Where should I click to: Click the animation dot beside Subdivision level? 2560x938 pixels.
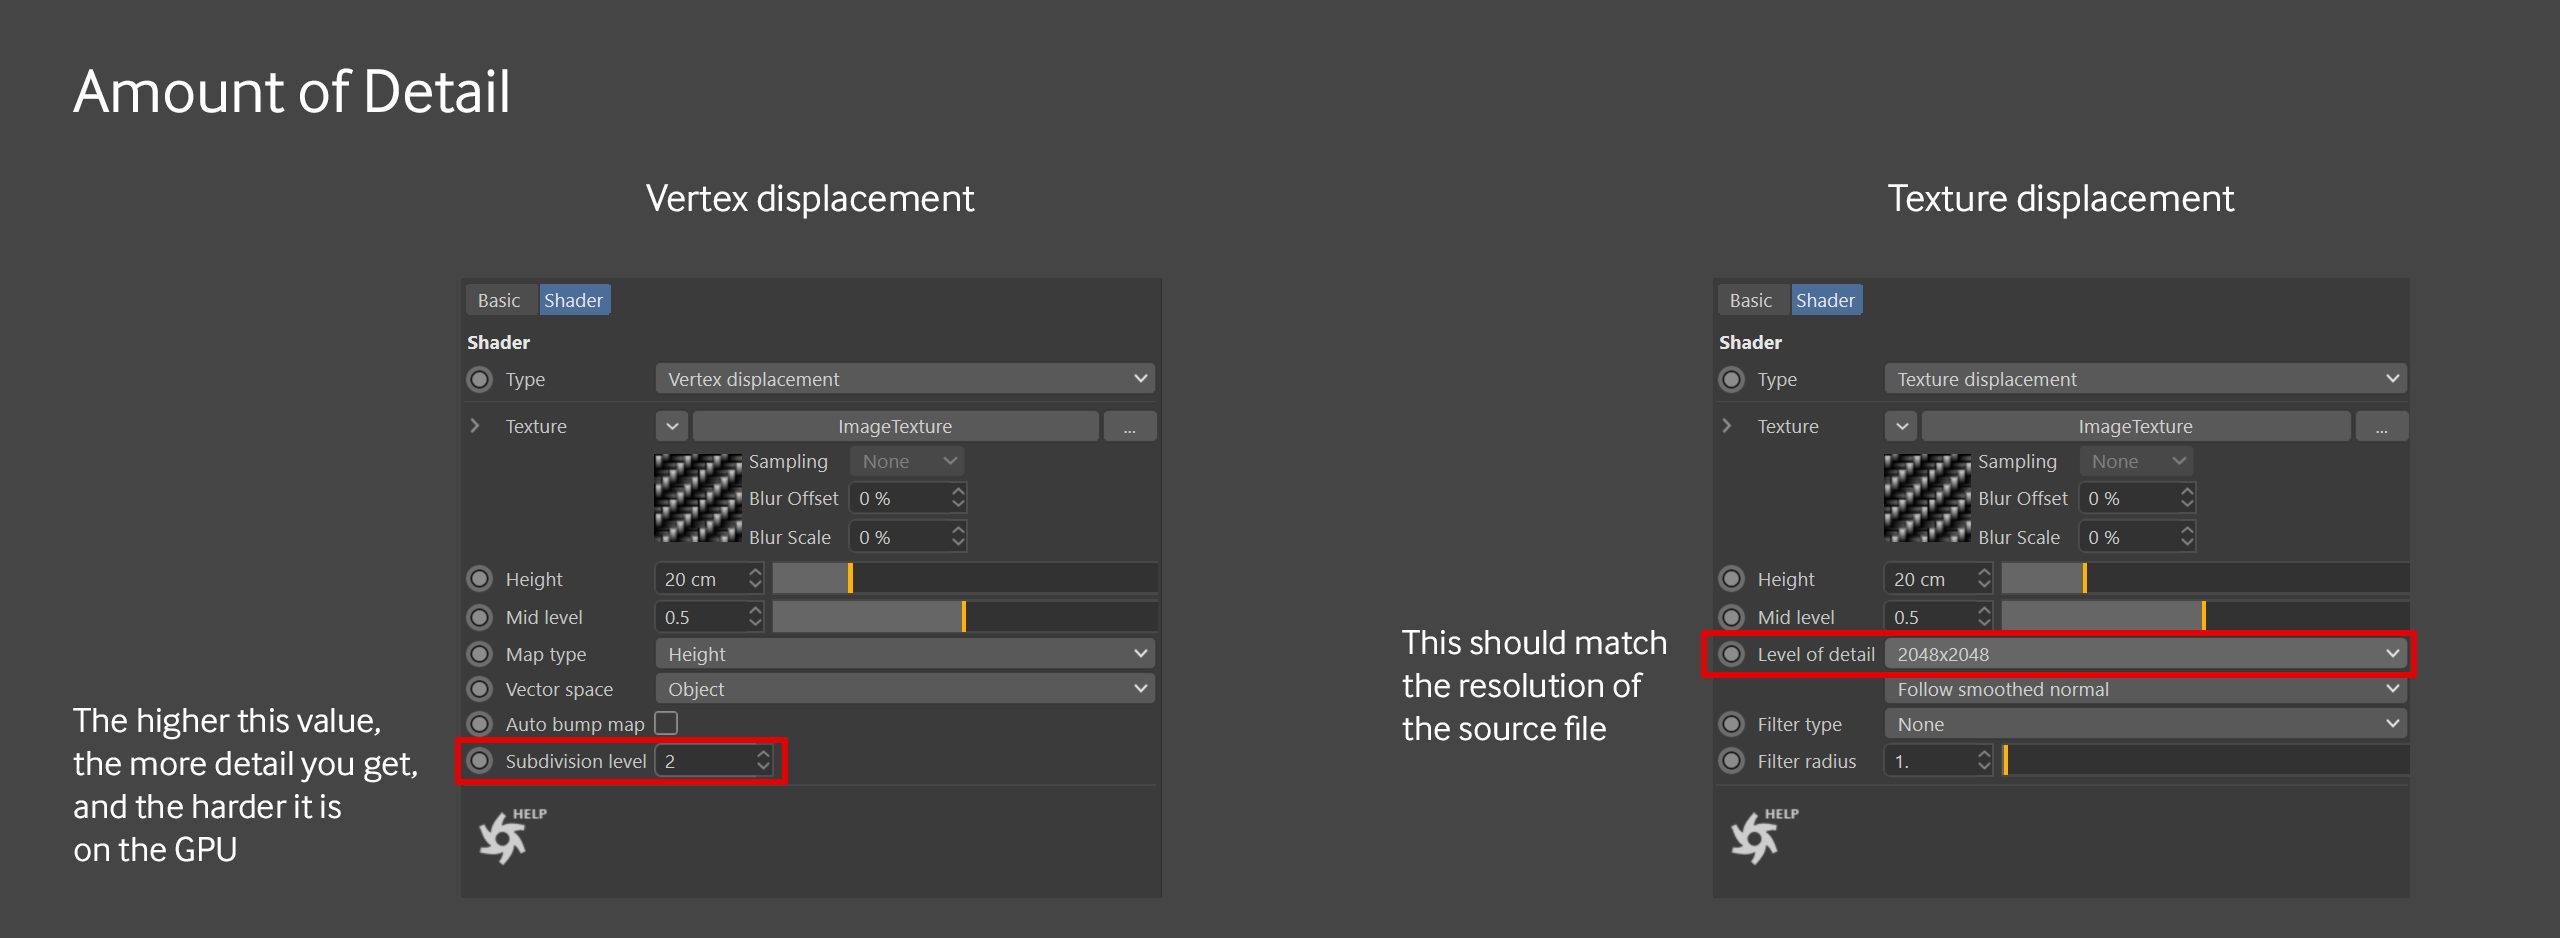click(x=480, y=761)
